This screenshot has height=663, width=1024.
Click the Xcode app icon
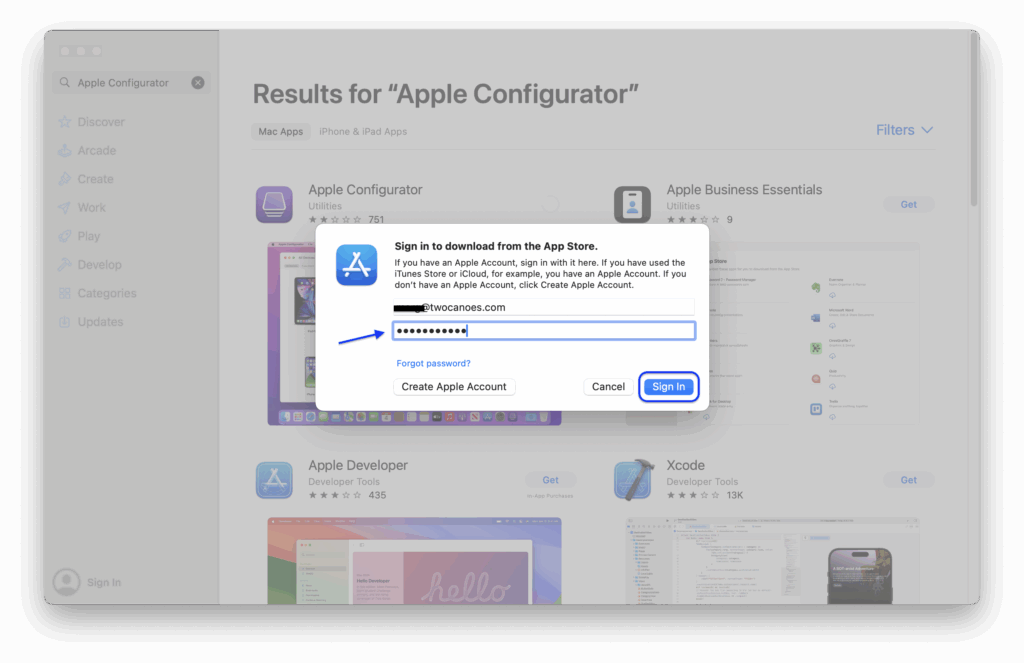pos(632,480)
